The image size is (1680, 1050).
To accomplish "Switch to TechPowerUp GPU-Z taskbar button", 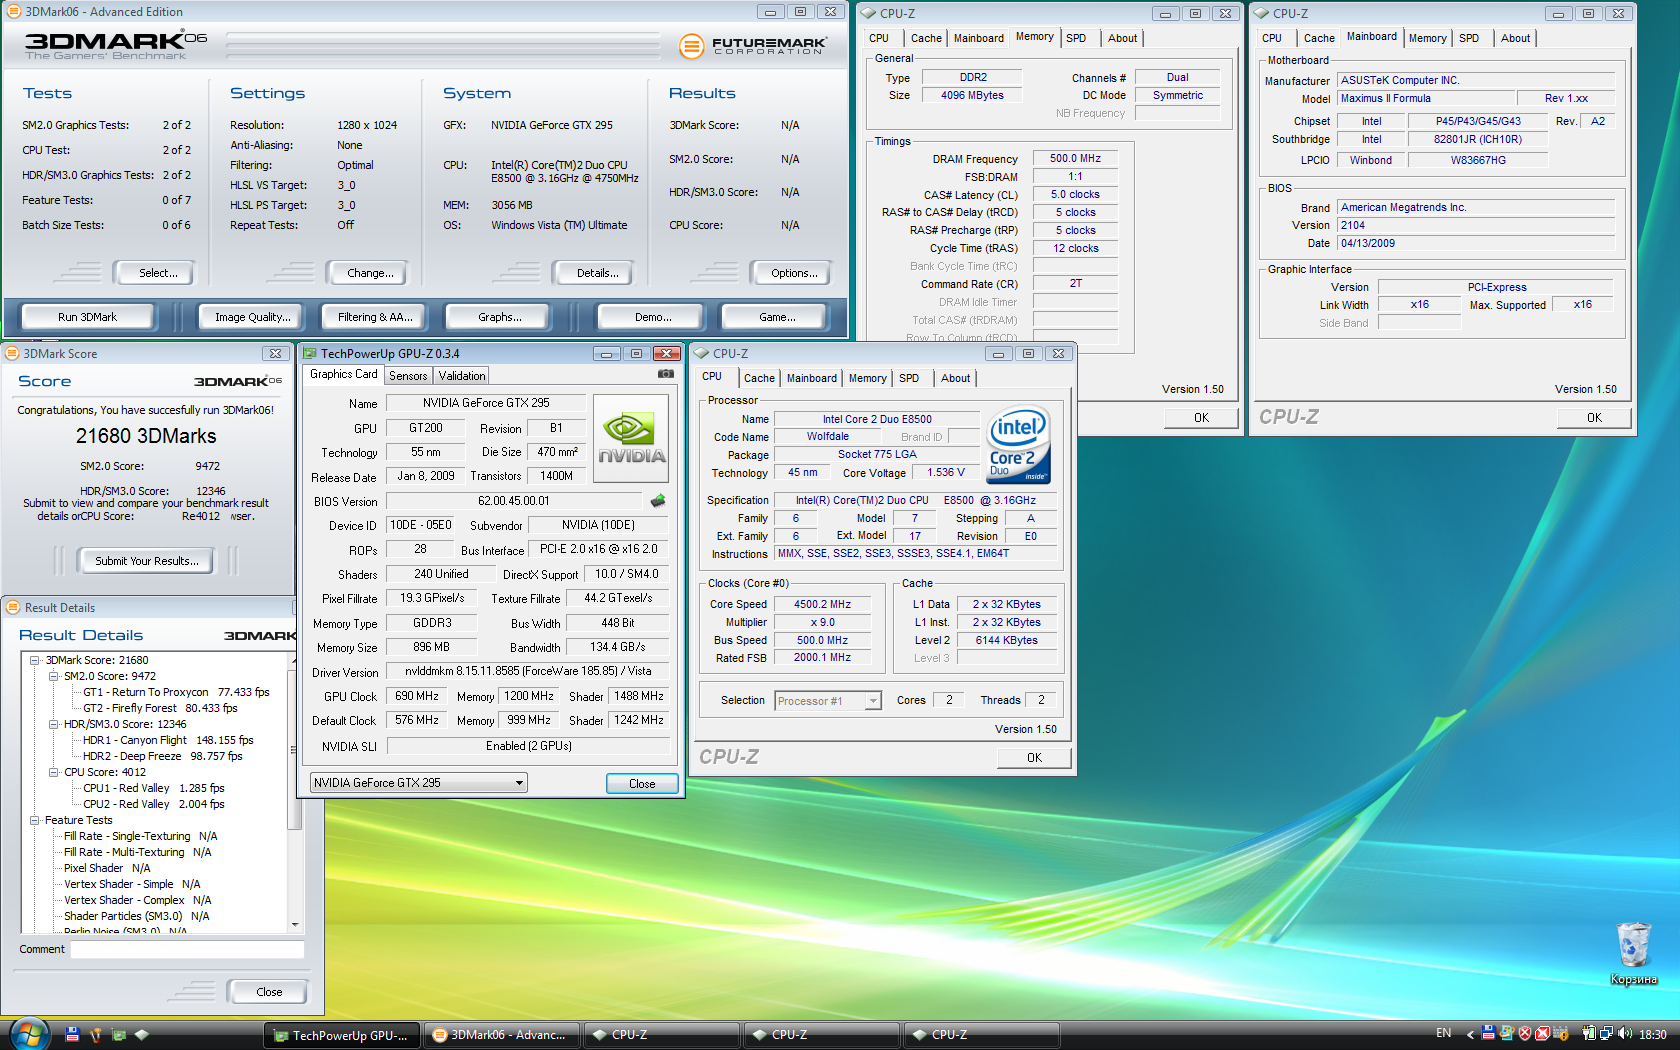I will pos(342,1035).
